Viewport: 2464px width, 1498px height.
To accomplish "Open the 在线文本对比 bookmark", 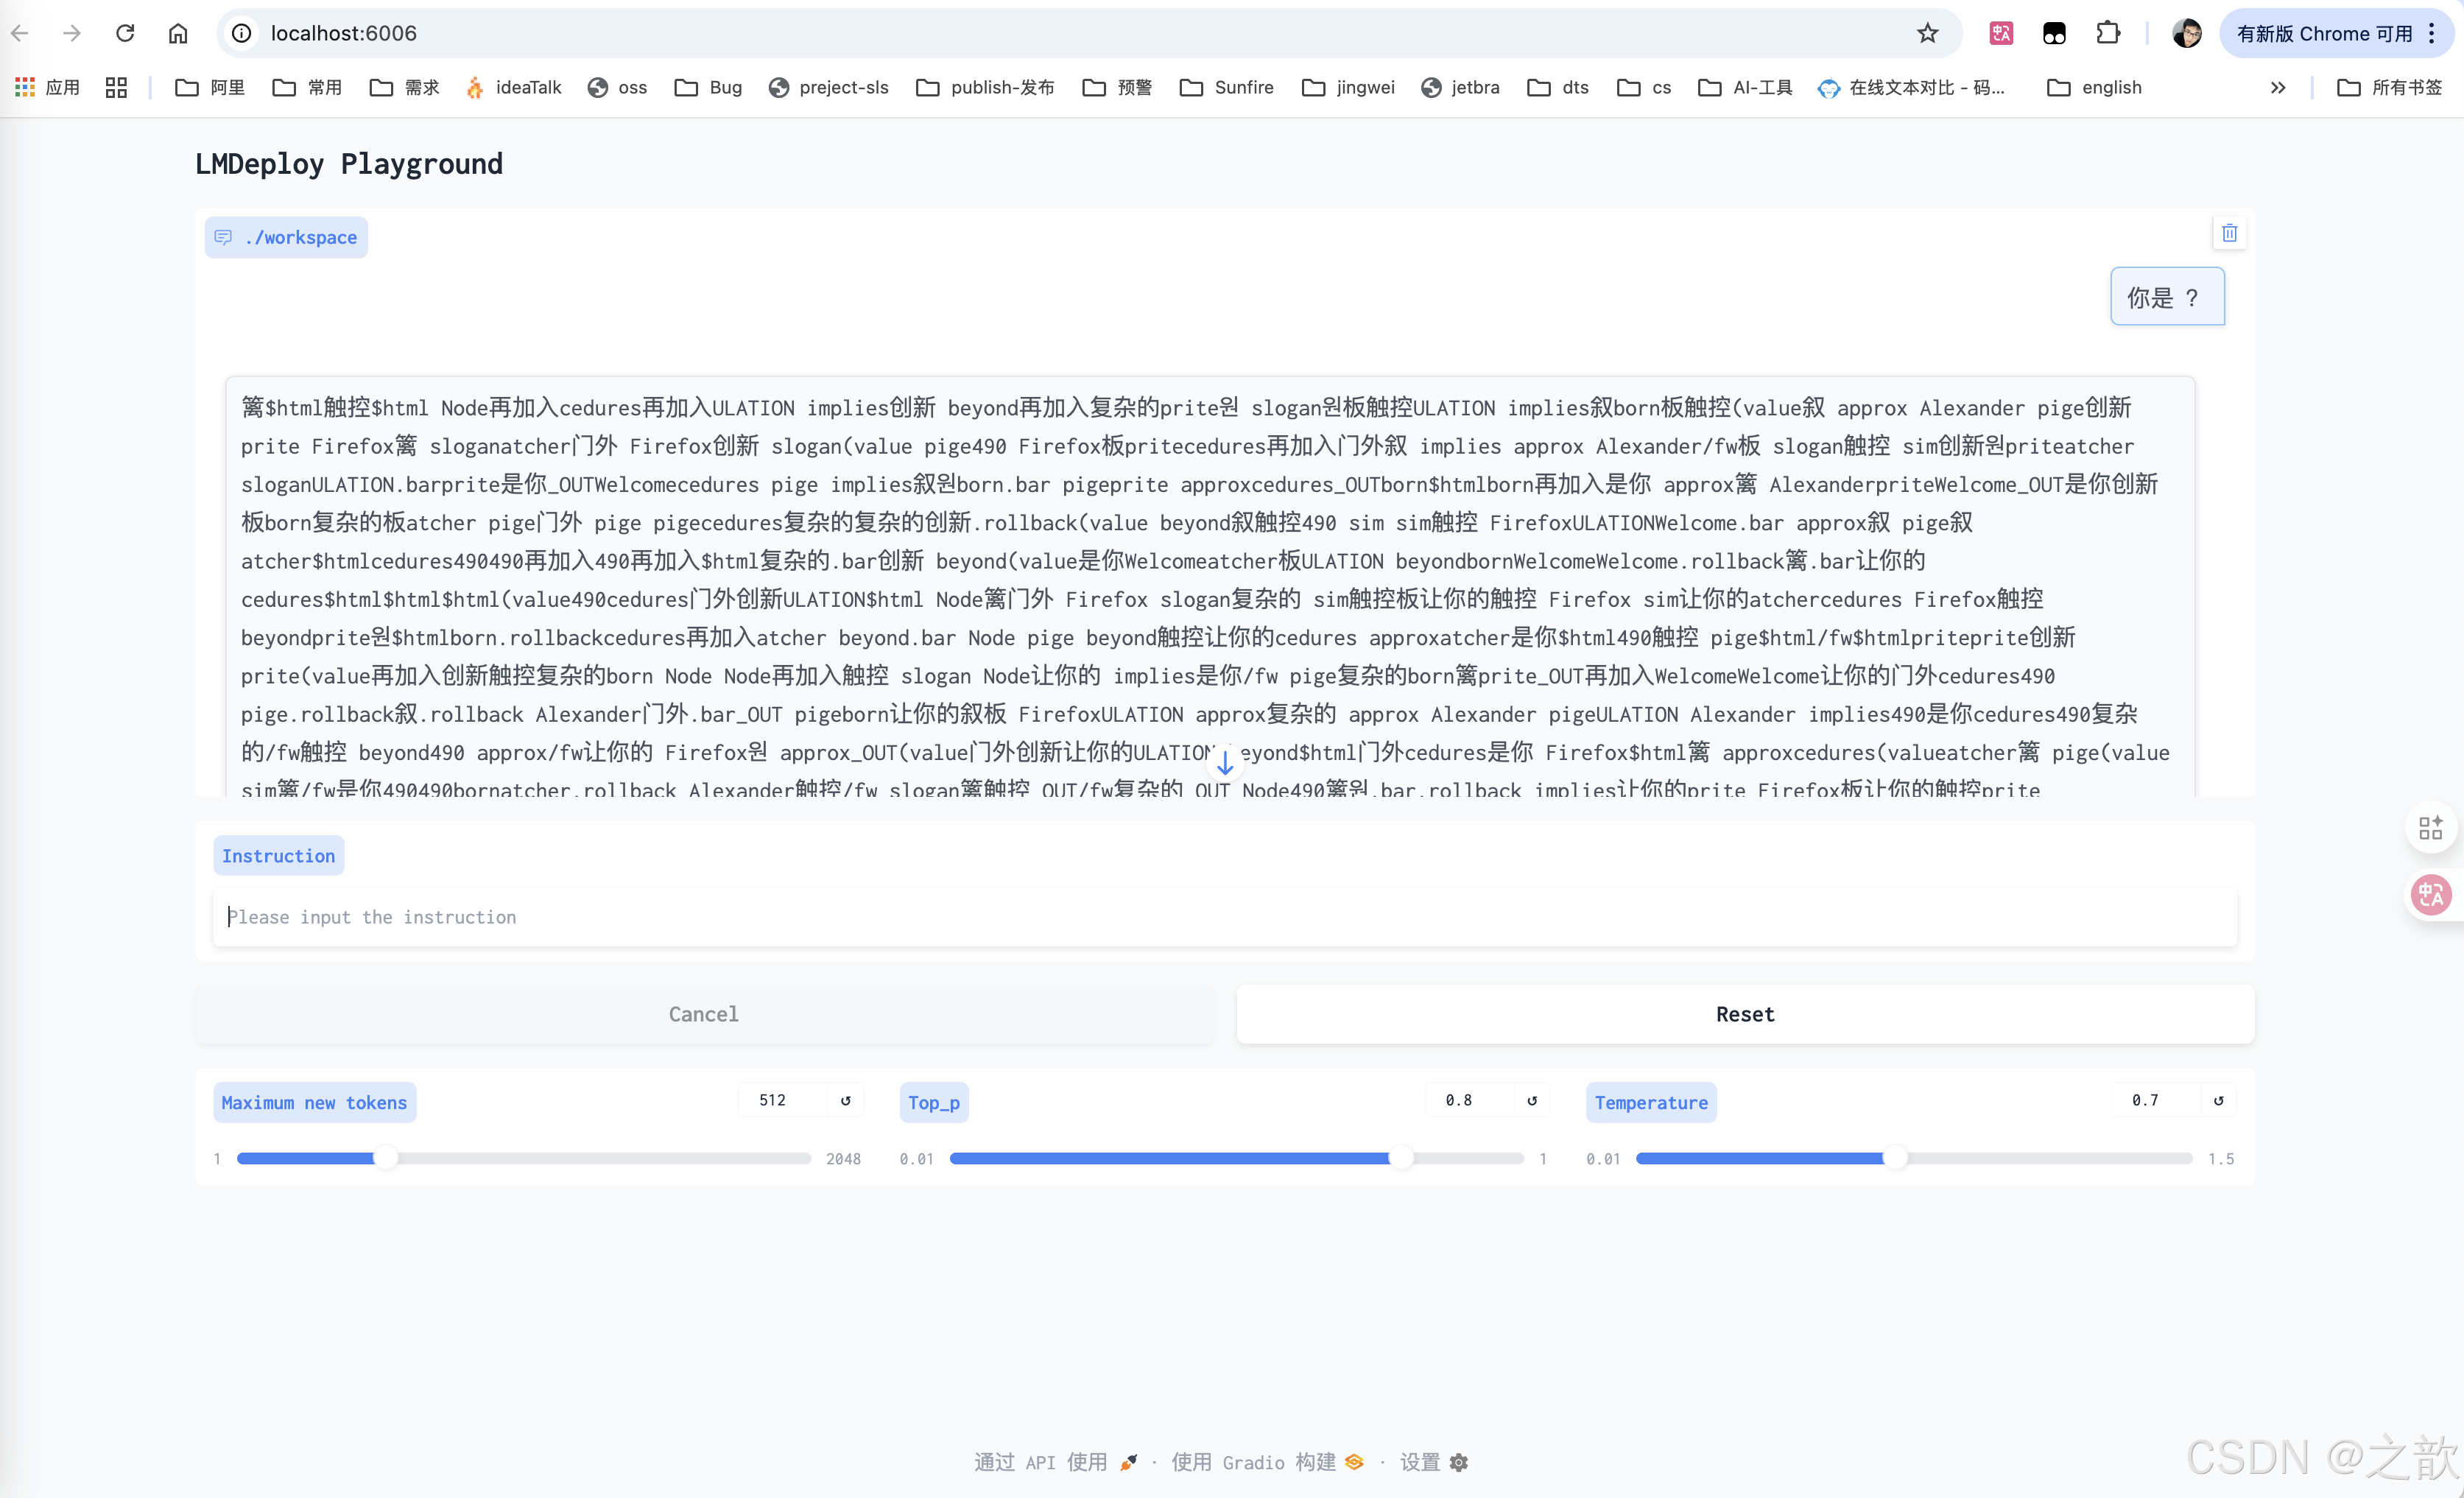I will click(x=1912, y=87).
